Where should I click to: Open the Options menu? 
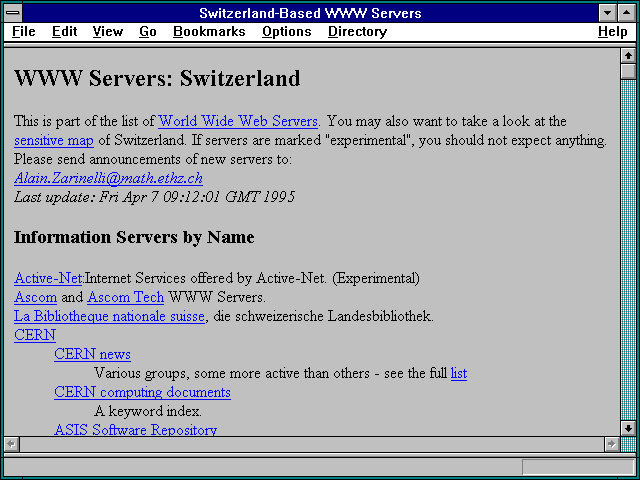pos(287,31)
